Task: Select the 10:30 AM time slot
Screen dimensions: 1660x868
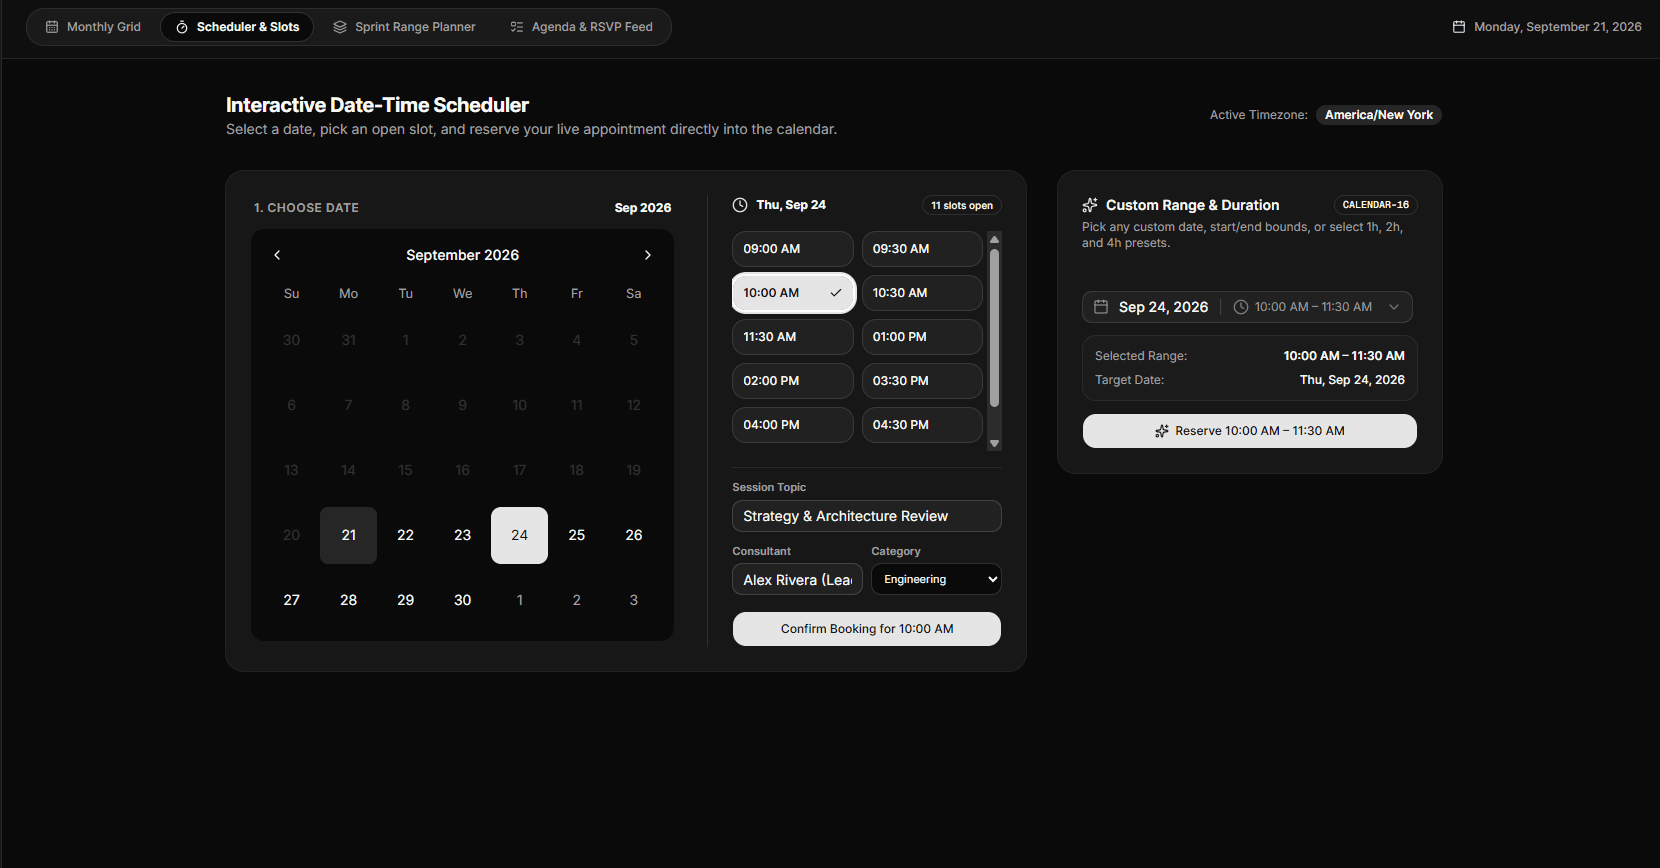Action: (922, 293)
